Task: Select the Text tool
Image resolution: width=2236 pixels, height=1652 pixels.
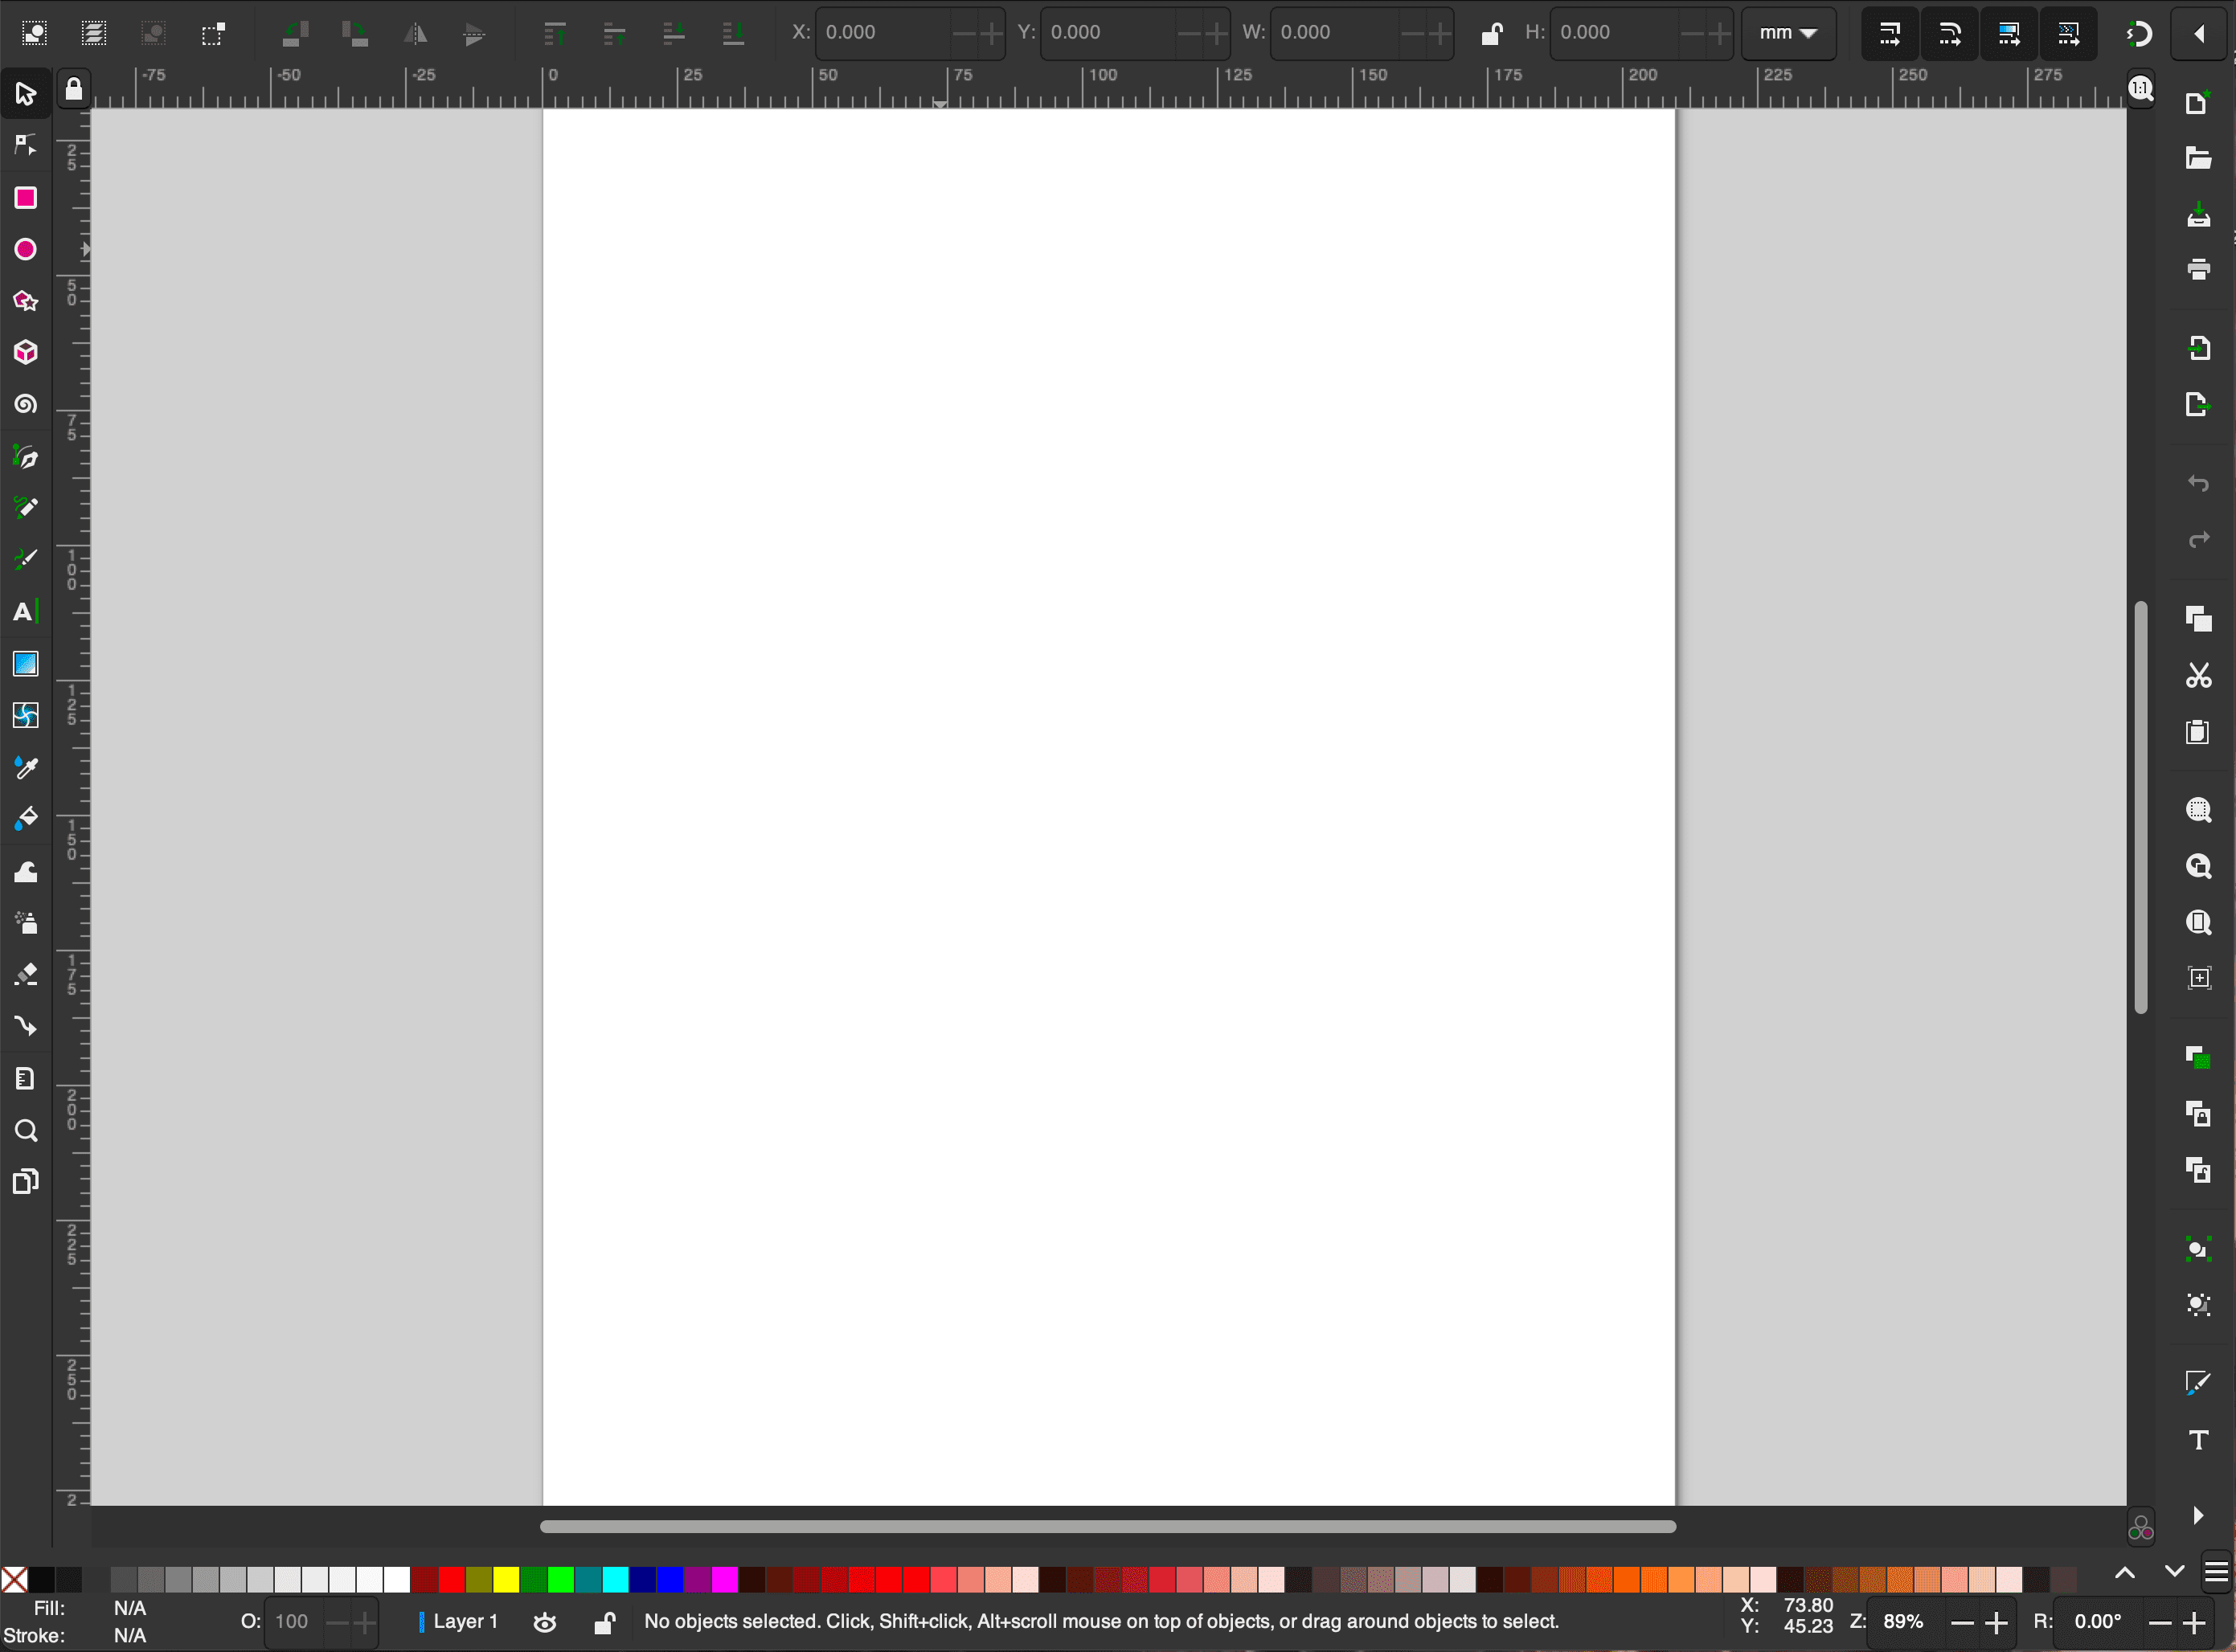Action: click(26, 612)
